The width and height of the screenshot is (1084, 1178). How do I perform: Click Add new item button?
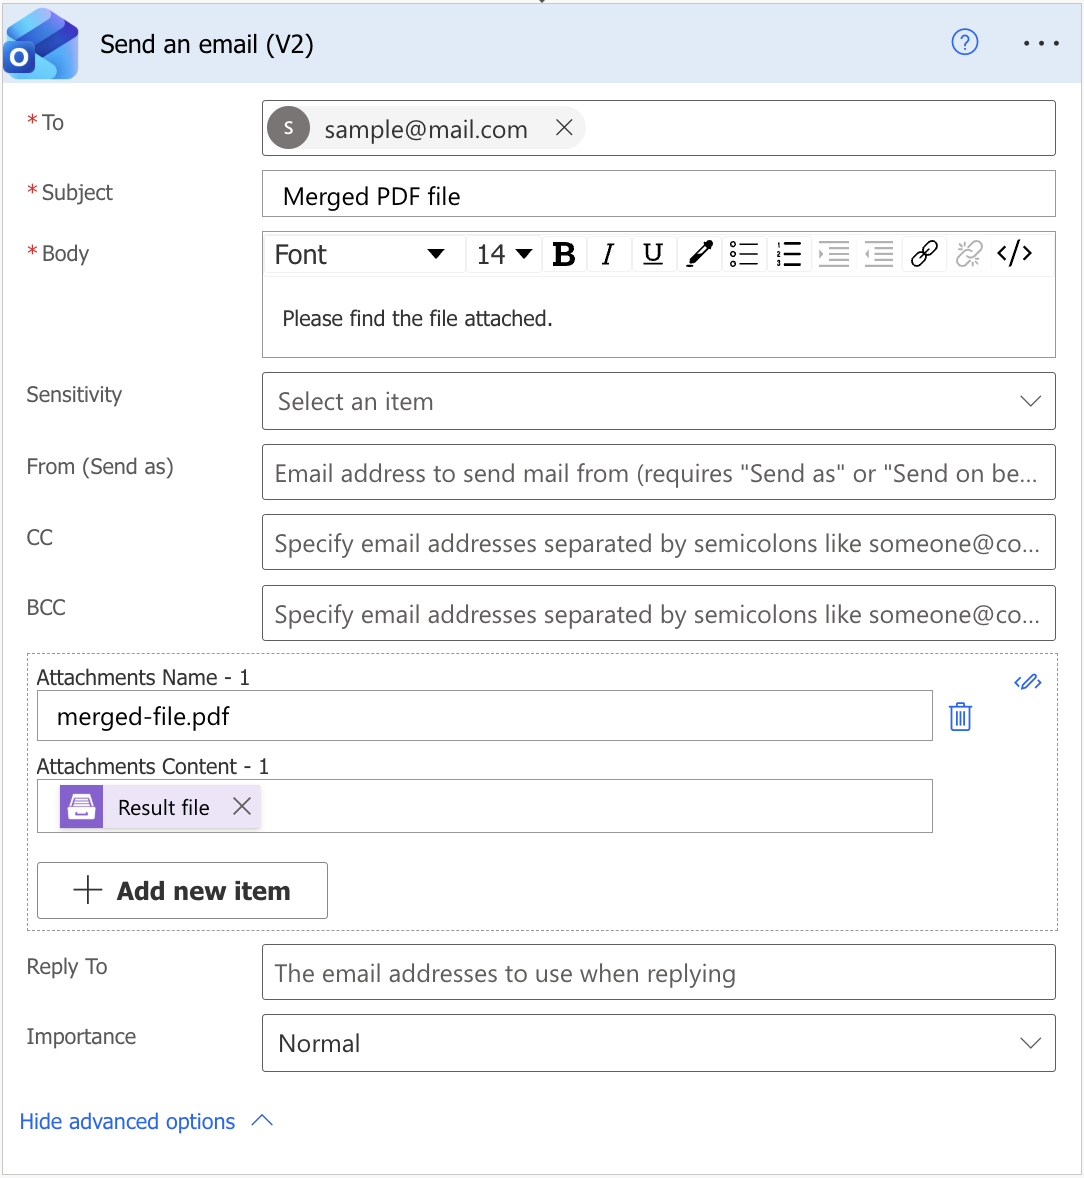coord(183,890)
